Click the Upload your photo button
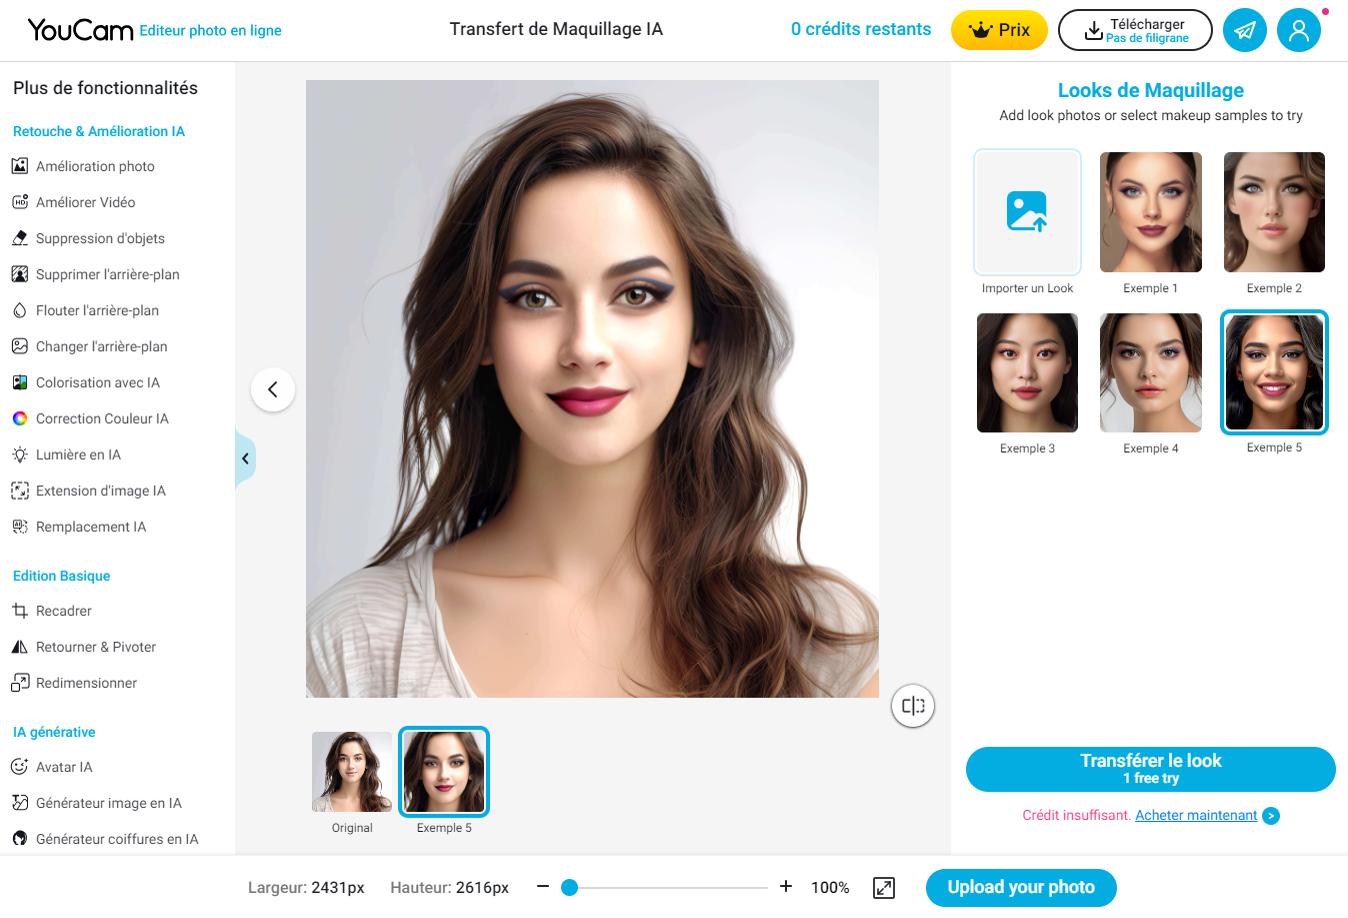 tap(1021, 887)
